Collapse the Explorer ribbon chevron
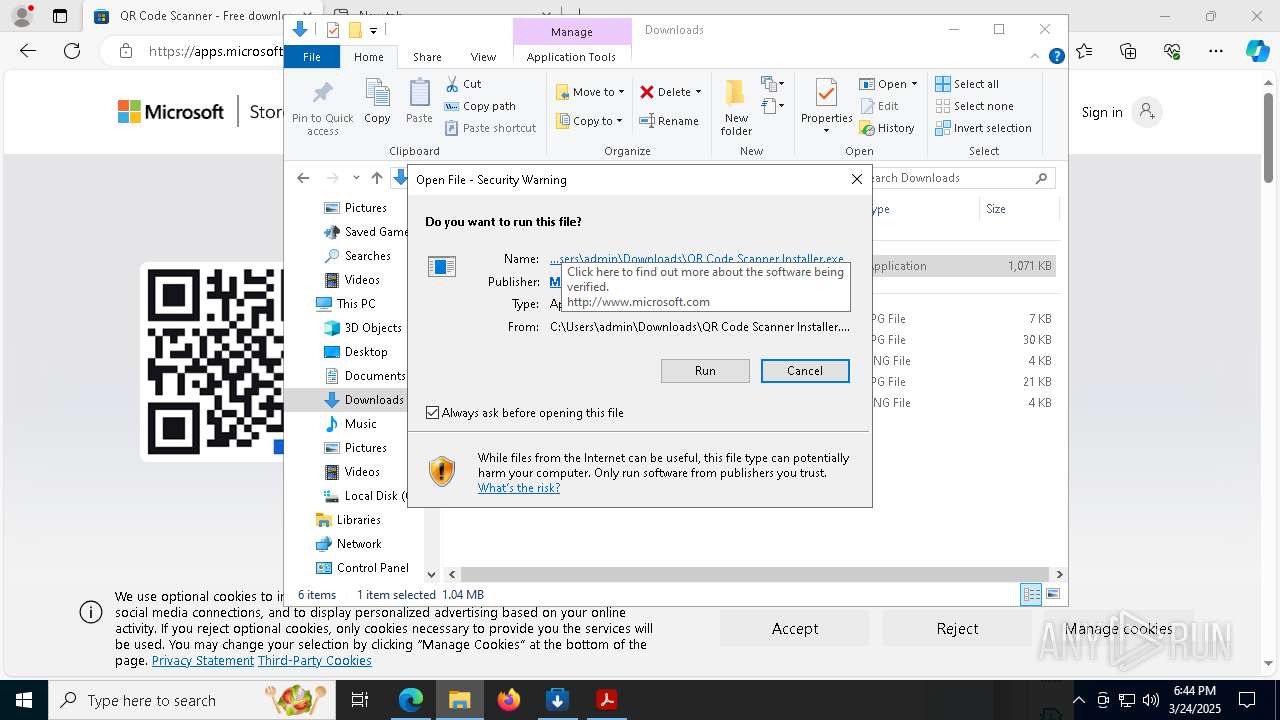The width and height of the screenshot is (1280, 720). (x=1036, y=57)
